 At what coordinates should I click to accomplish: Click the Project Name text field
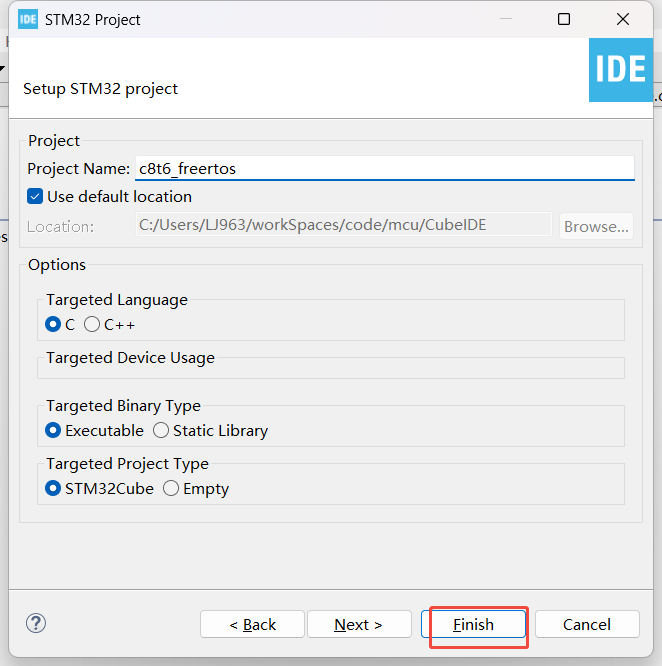pos(384,168)
